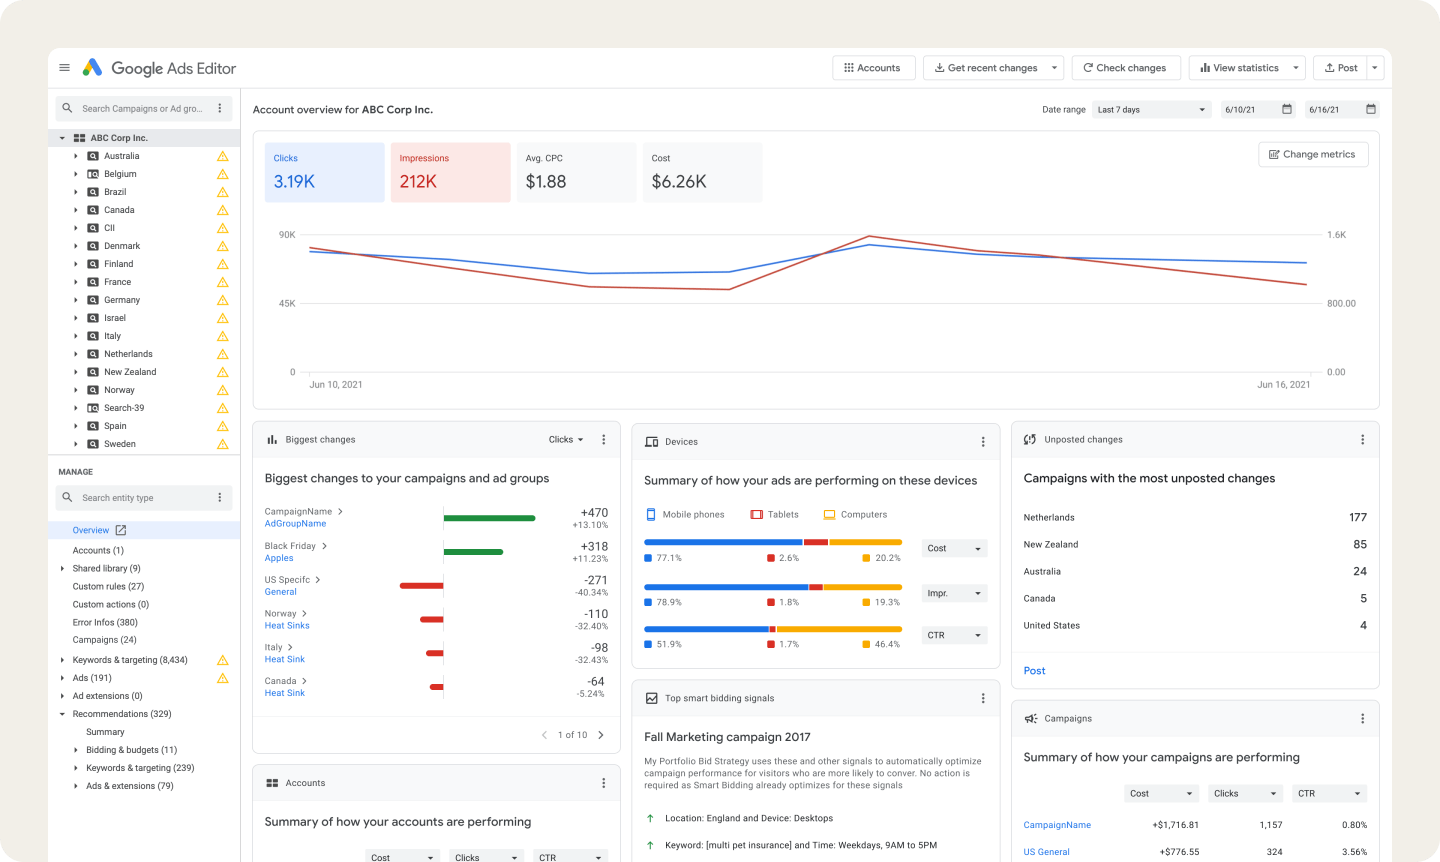Viewport: 1440px width, 862px height.
Task: Click the search icon in the campaign search bar
Action: 66,108
